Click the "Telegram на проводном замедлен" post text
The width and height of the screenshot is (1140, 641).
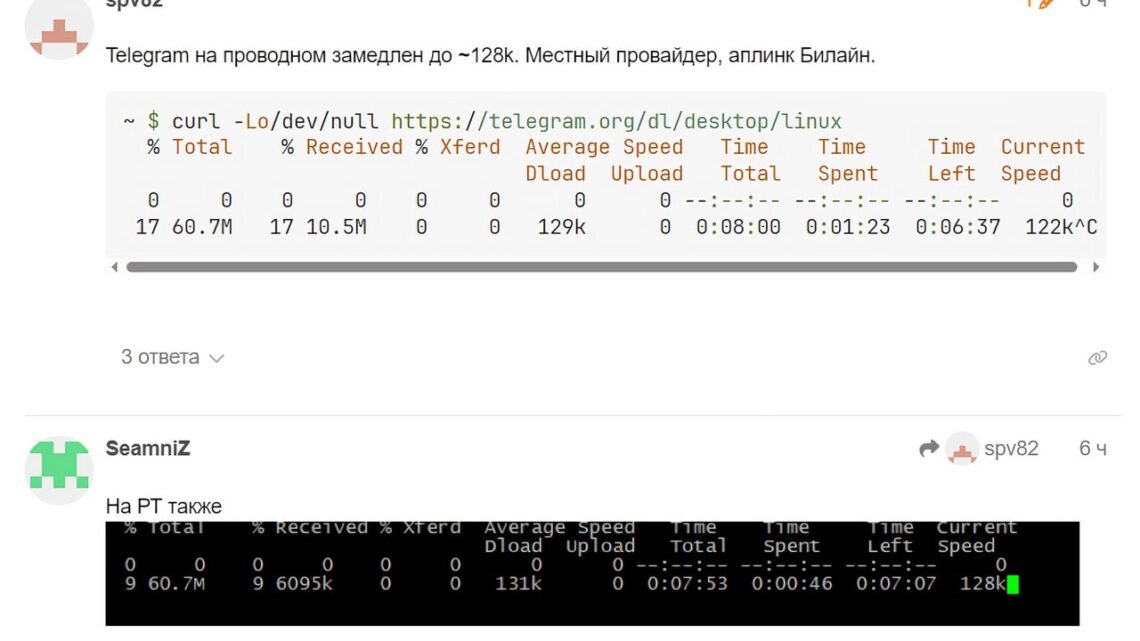coord(490,56)
